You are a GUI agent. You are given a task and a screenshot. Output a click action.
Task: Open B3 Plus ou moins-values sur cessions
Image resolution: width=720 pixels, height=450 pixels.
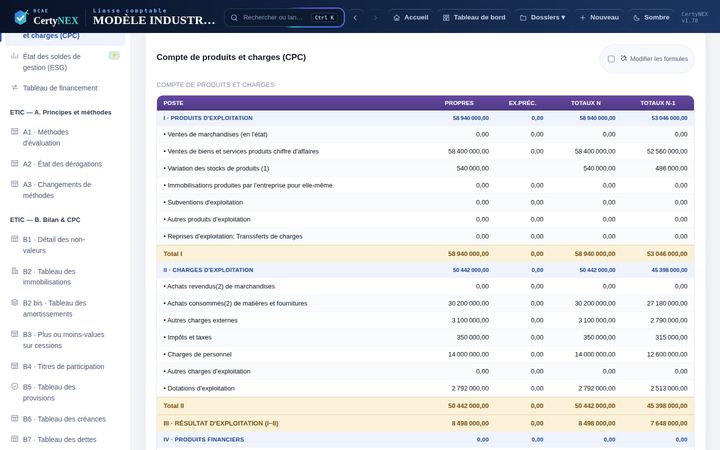point(65,340)
